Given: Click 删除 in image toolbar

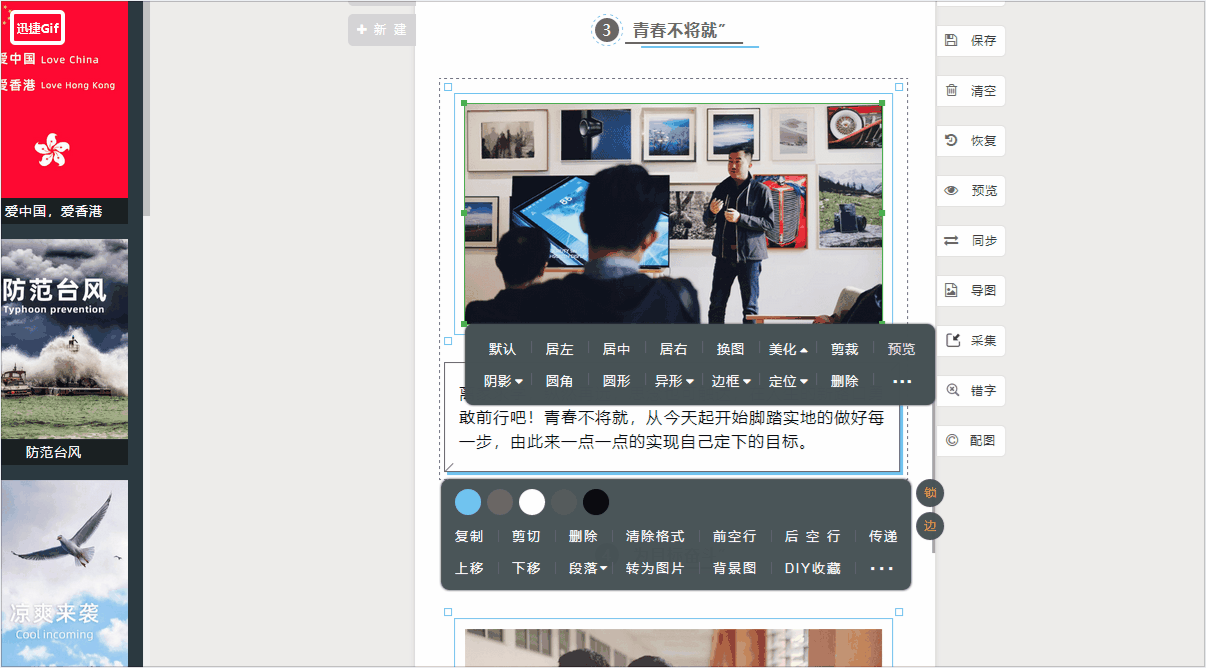Looking at the screenshot, I should (844, 381).
